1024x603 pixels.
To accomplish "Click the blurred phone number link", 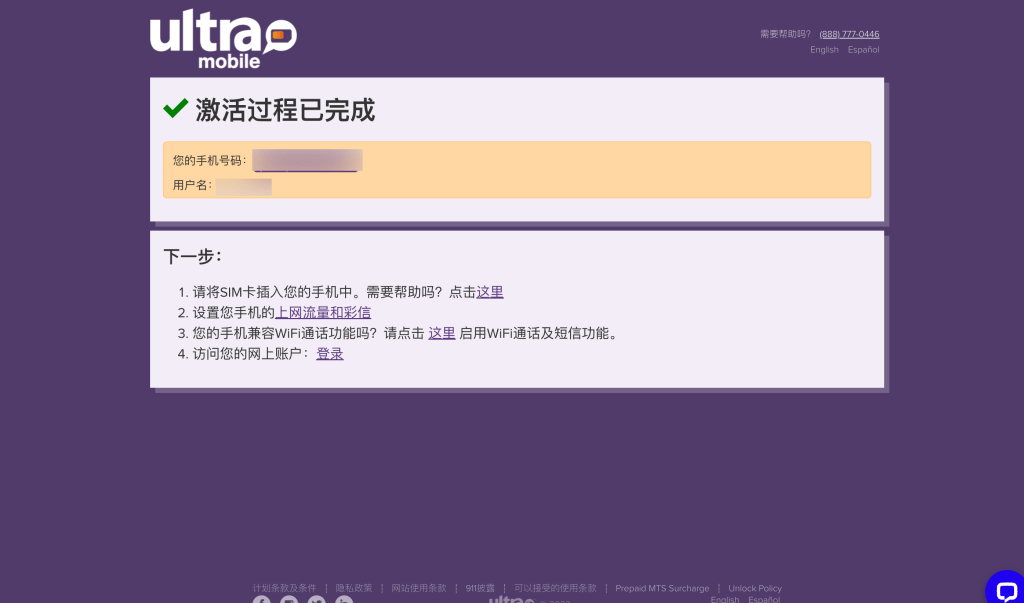I will click(307, 161).
